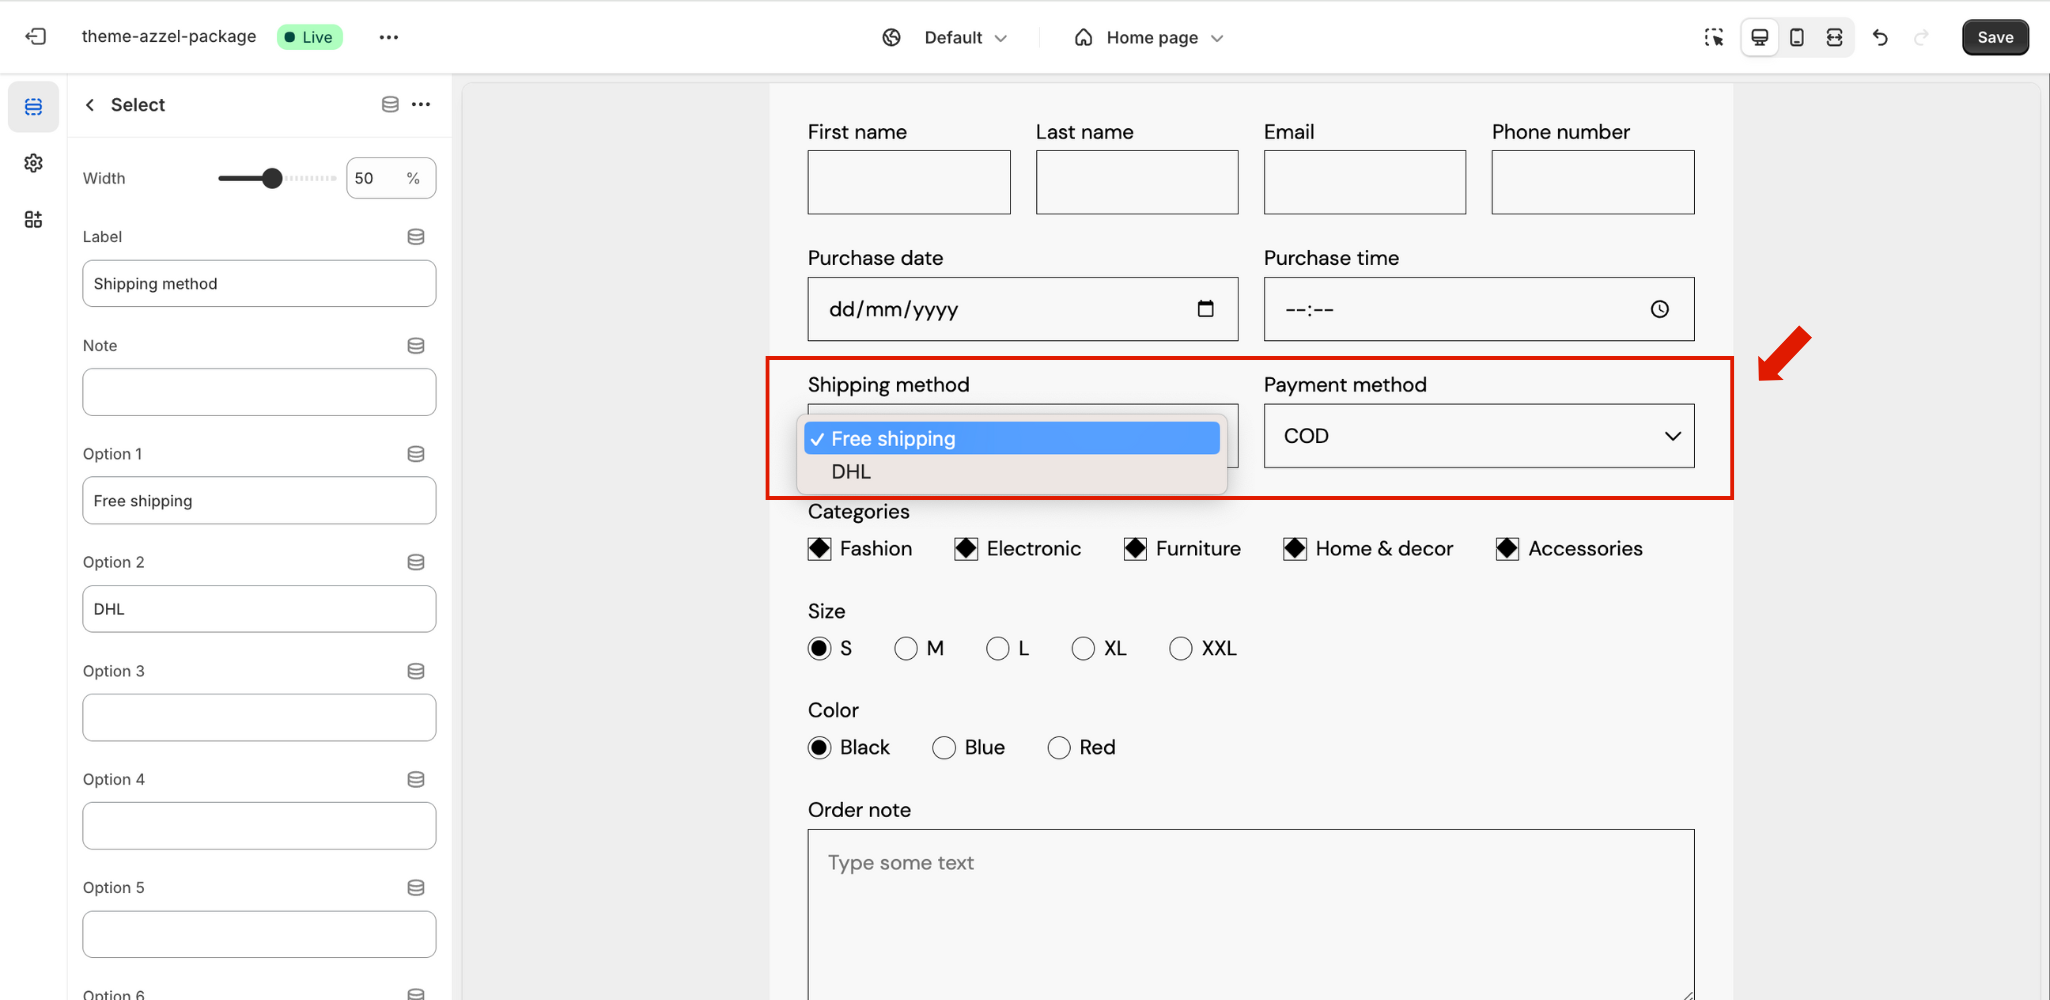Adjust the Width slider handle
Screen dimensions: 2050x1000
tap(272, 178)
